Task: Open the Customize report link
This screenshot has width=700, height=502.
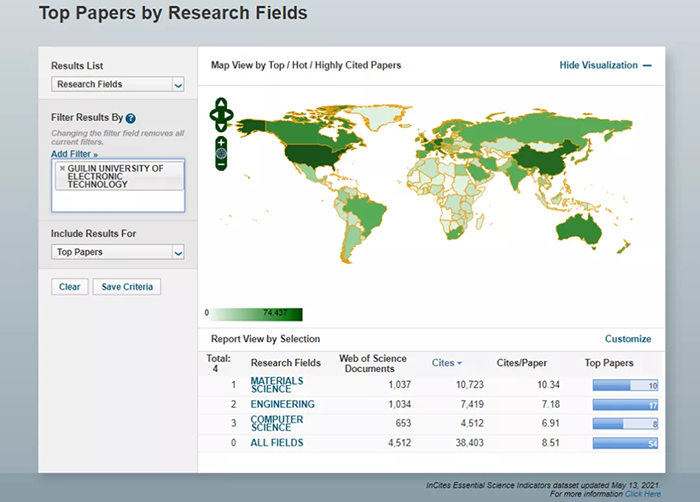Action: pyautogui.click(x=627, y=339)
